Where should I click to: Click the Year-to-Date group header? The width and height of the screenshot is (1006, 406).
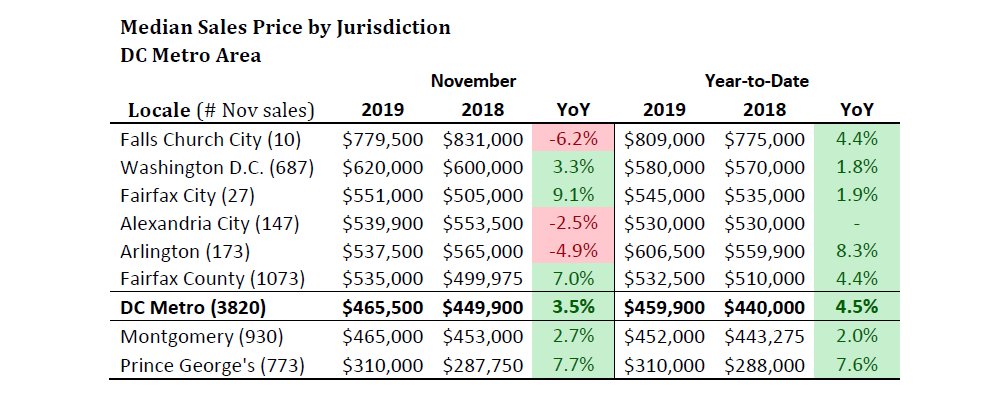(756, 80)
